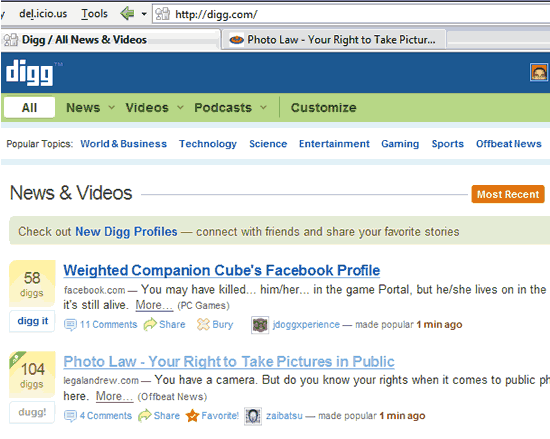Click the Favorite! star icon
The image size is (550, 439).
click(192, 416)
